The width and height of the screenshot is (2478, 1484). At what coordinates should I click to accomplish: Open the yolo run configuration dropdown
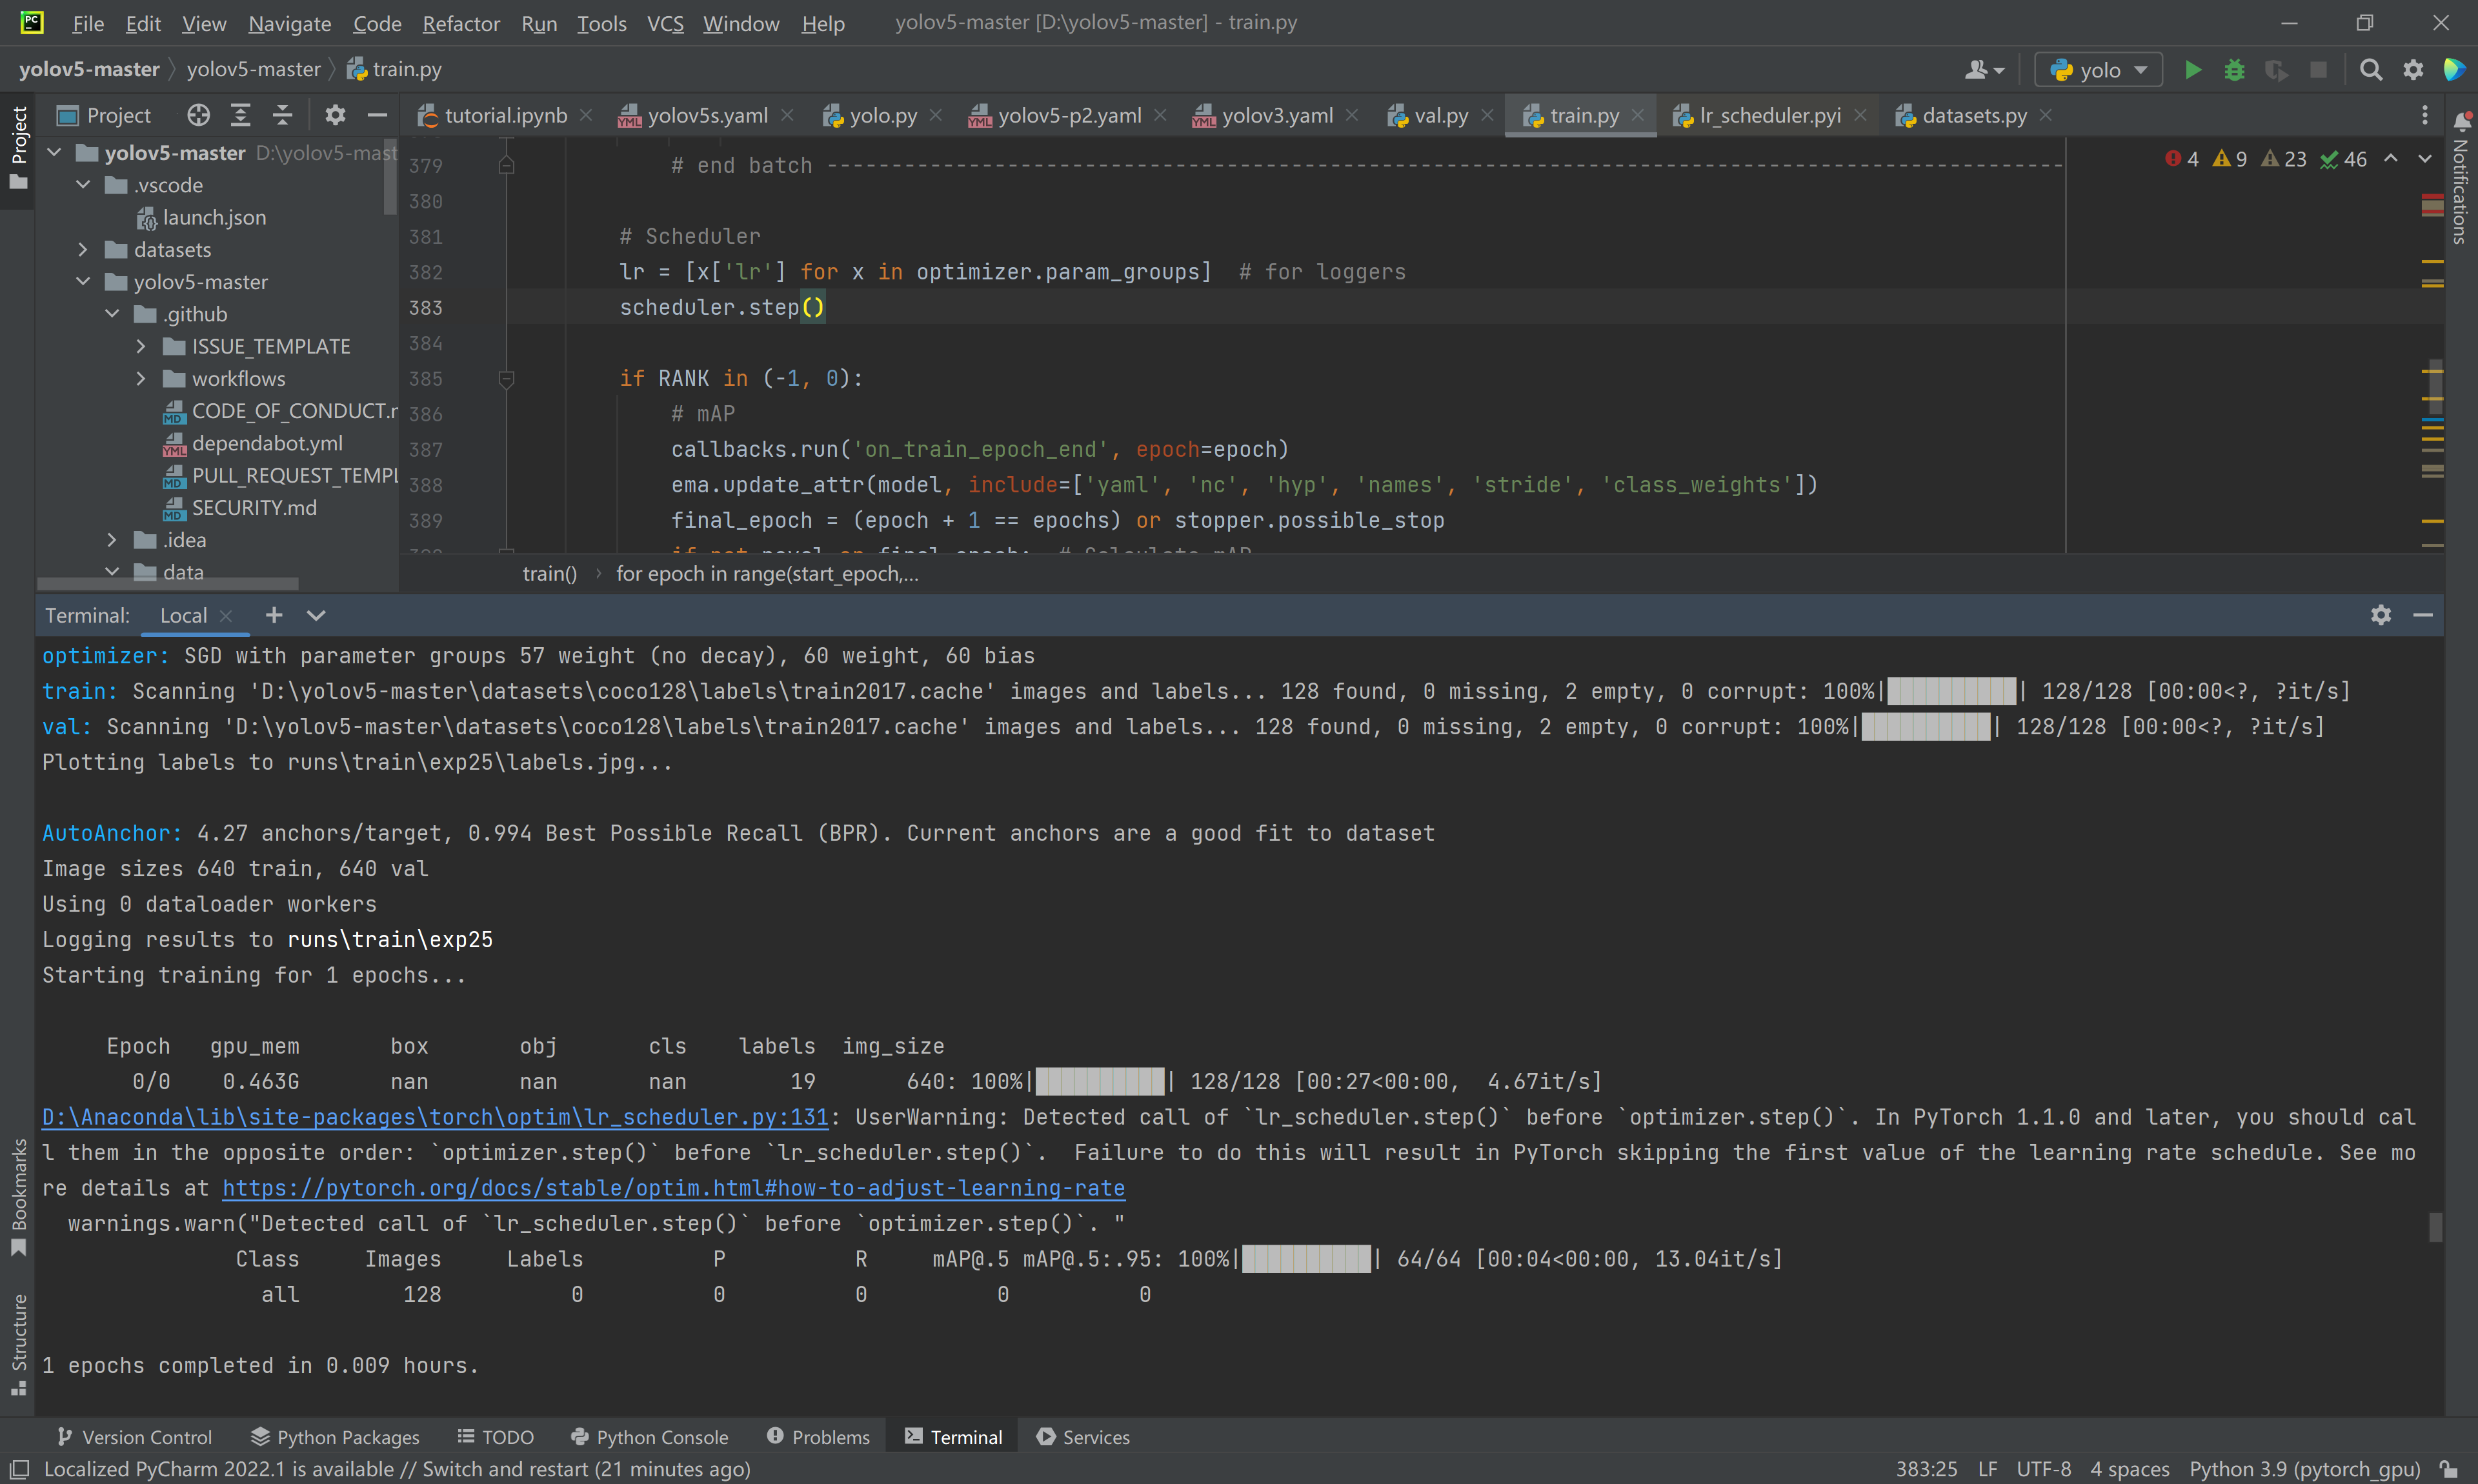(2098, 70)
